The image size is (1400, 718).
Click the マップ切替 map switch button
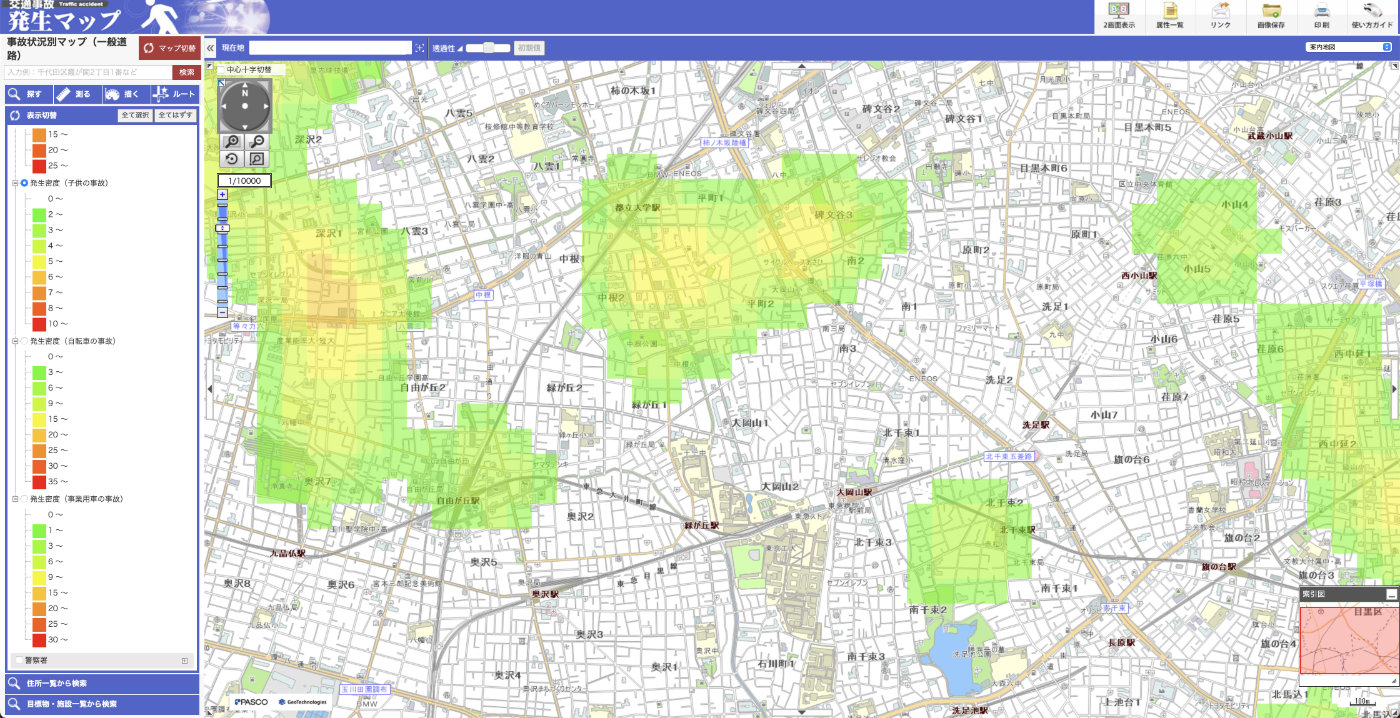(x=168, y=48)
